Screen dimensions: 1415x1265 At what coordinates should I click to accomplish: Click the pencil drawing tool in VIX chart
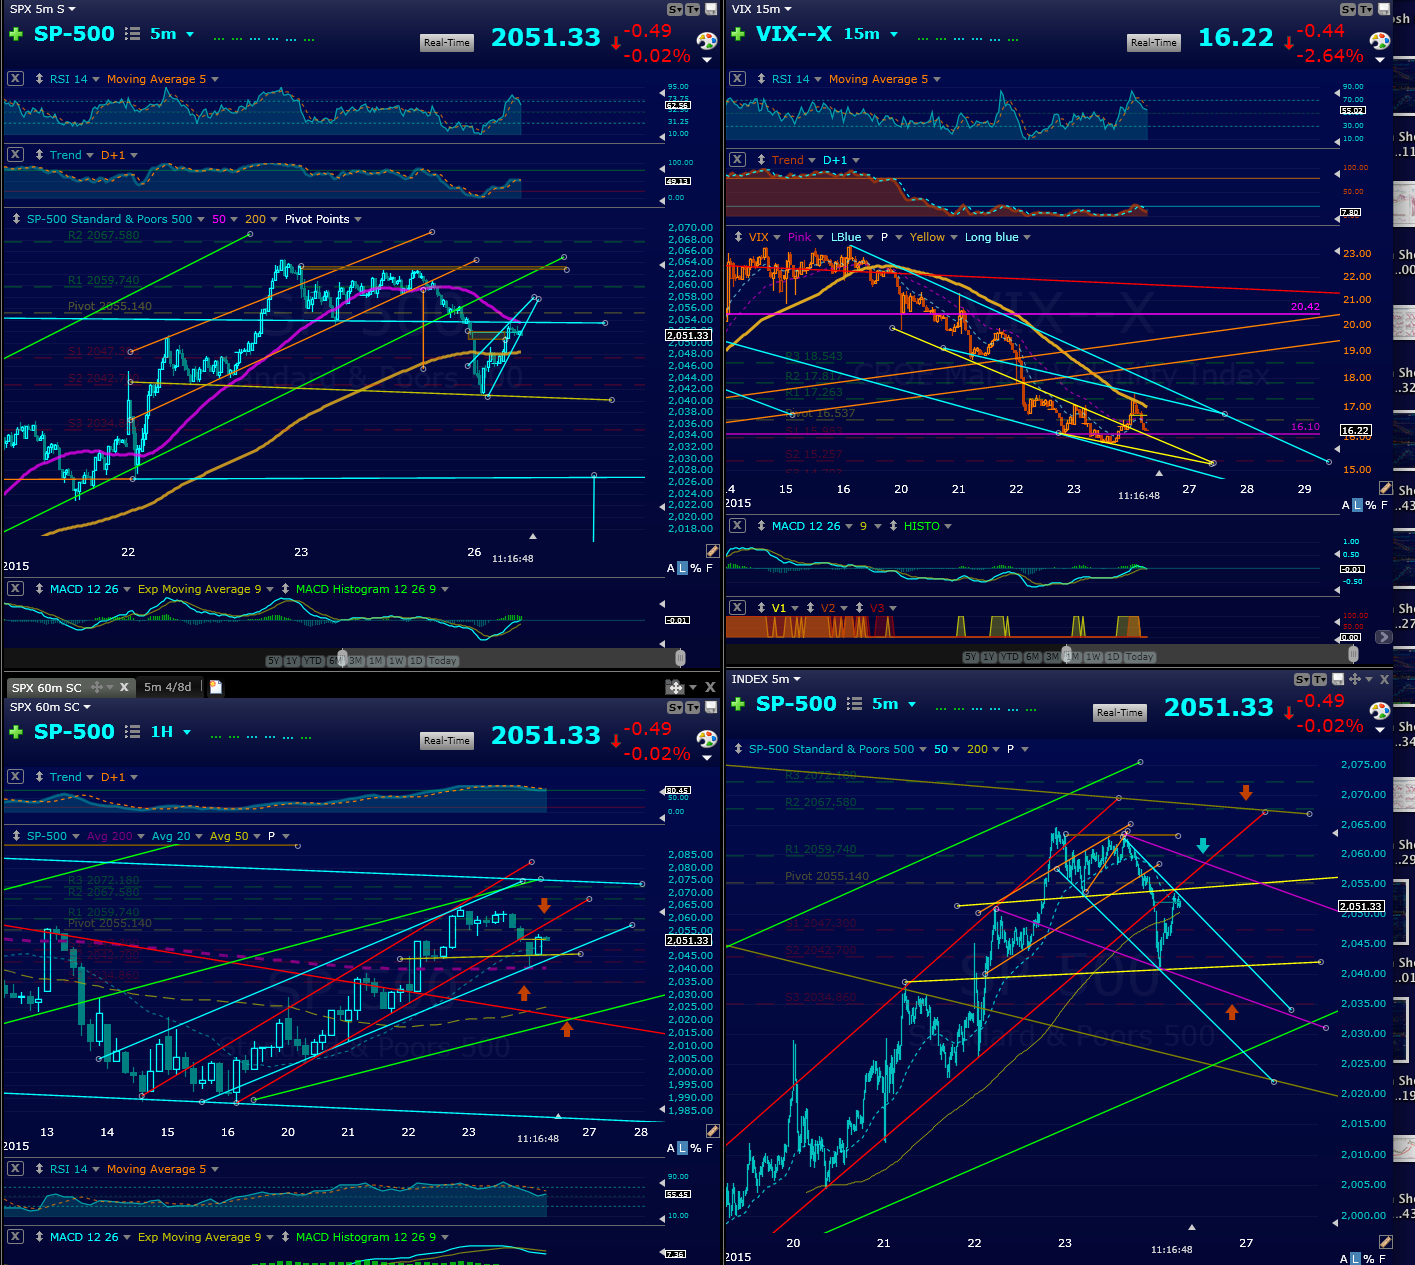coord(1385,488)
